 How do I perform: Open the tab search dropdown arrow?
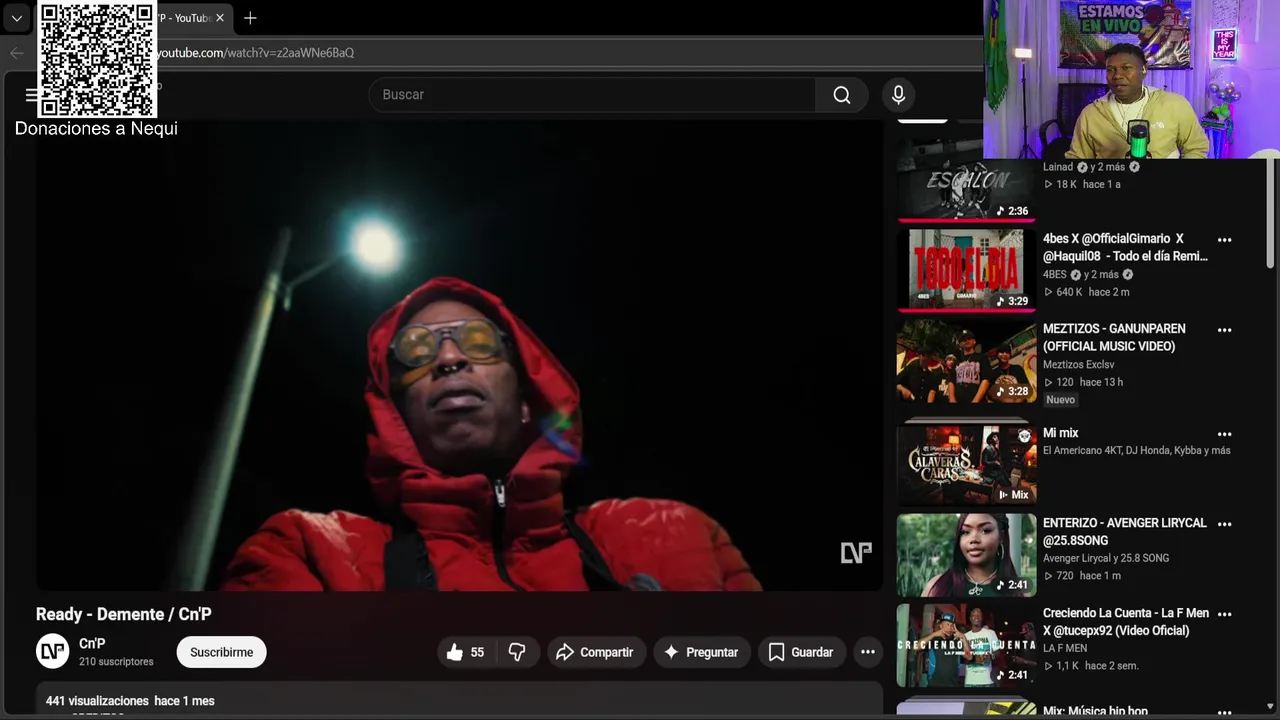coord(17,18)
